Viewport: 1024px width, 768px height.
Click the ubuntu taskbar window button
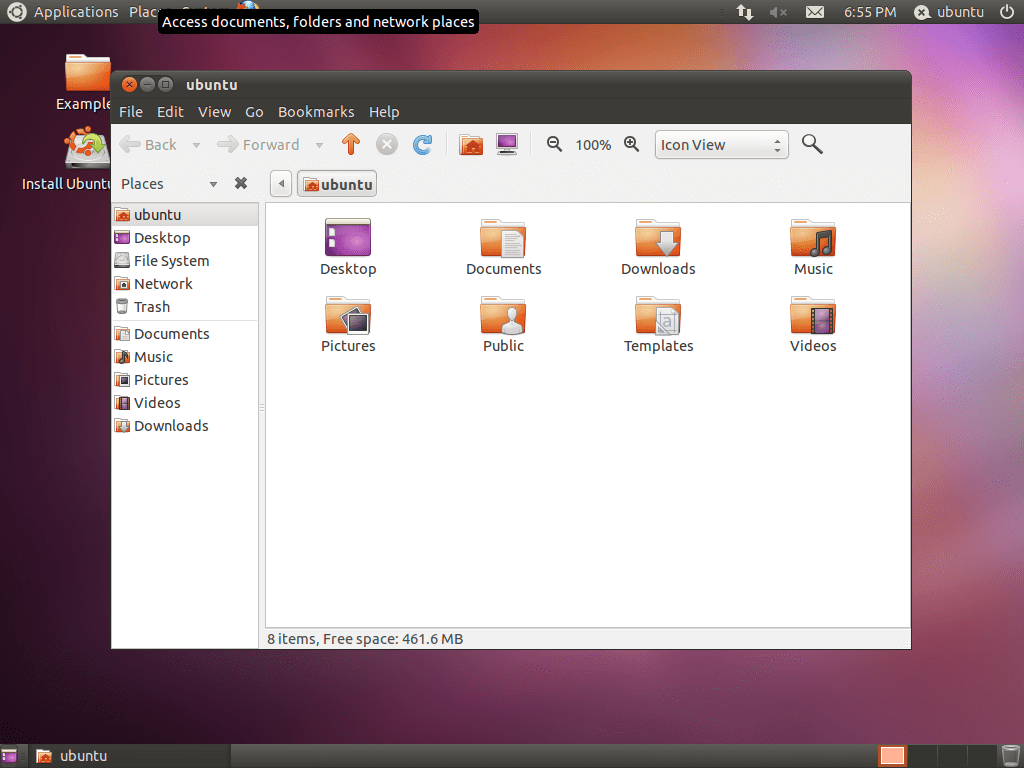(x=131, y=756)
